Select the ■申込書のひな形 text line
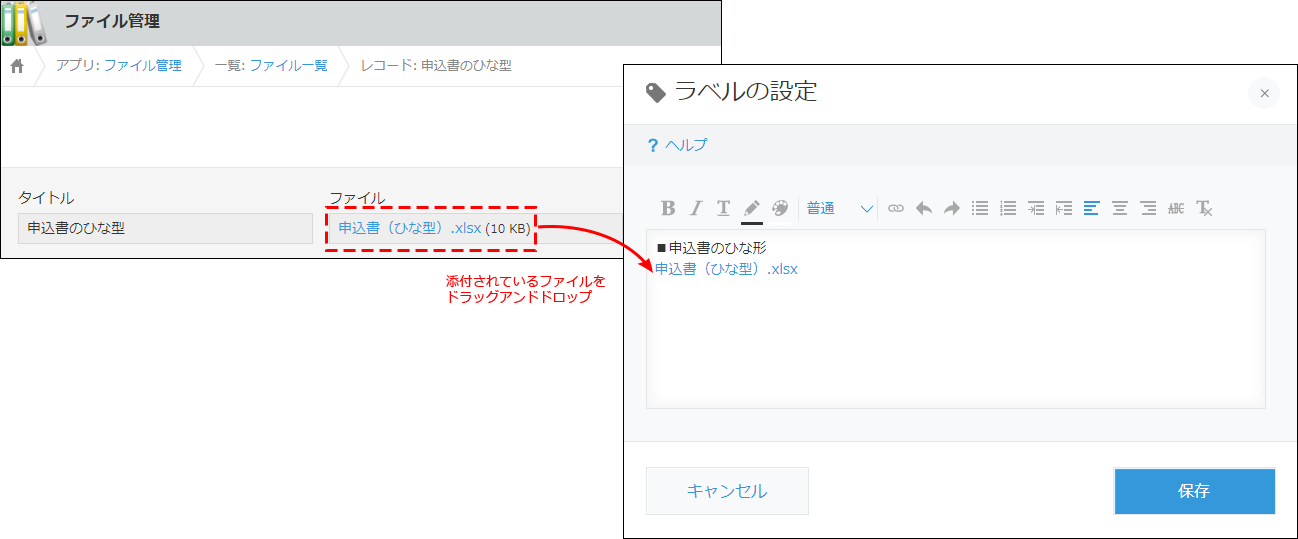This screenshot has height=539, width=1298. (711, 247)
